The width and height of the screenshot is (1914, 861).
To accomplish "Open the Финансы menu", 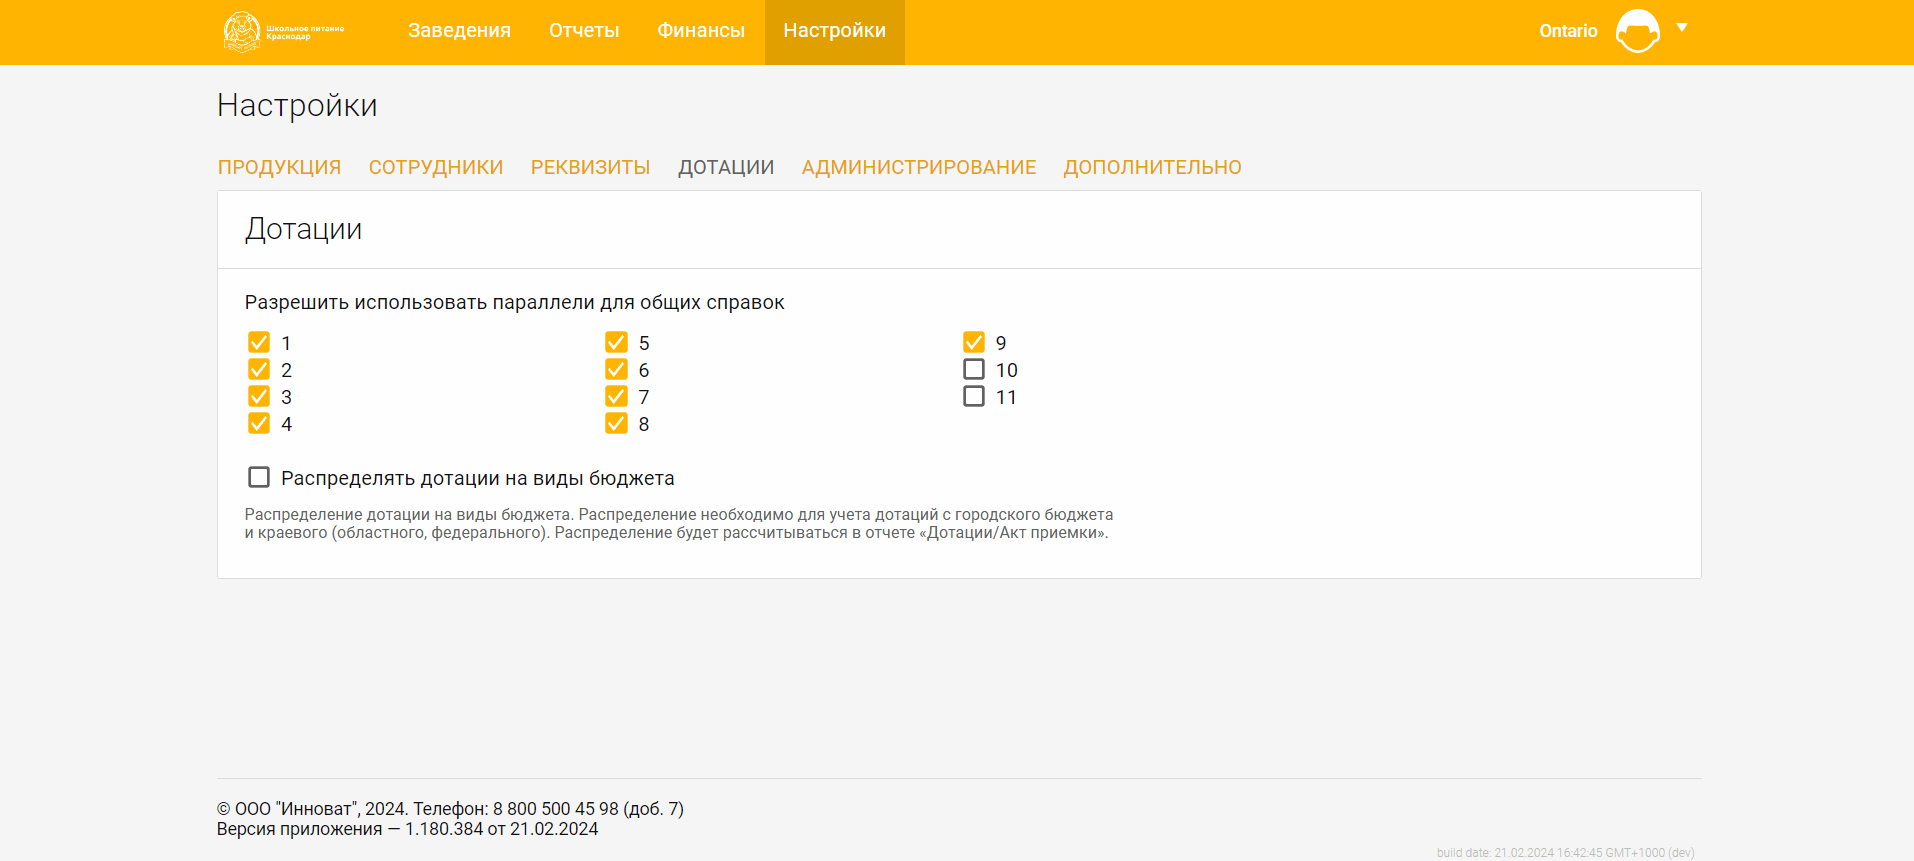I will pos(700,31).
